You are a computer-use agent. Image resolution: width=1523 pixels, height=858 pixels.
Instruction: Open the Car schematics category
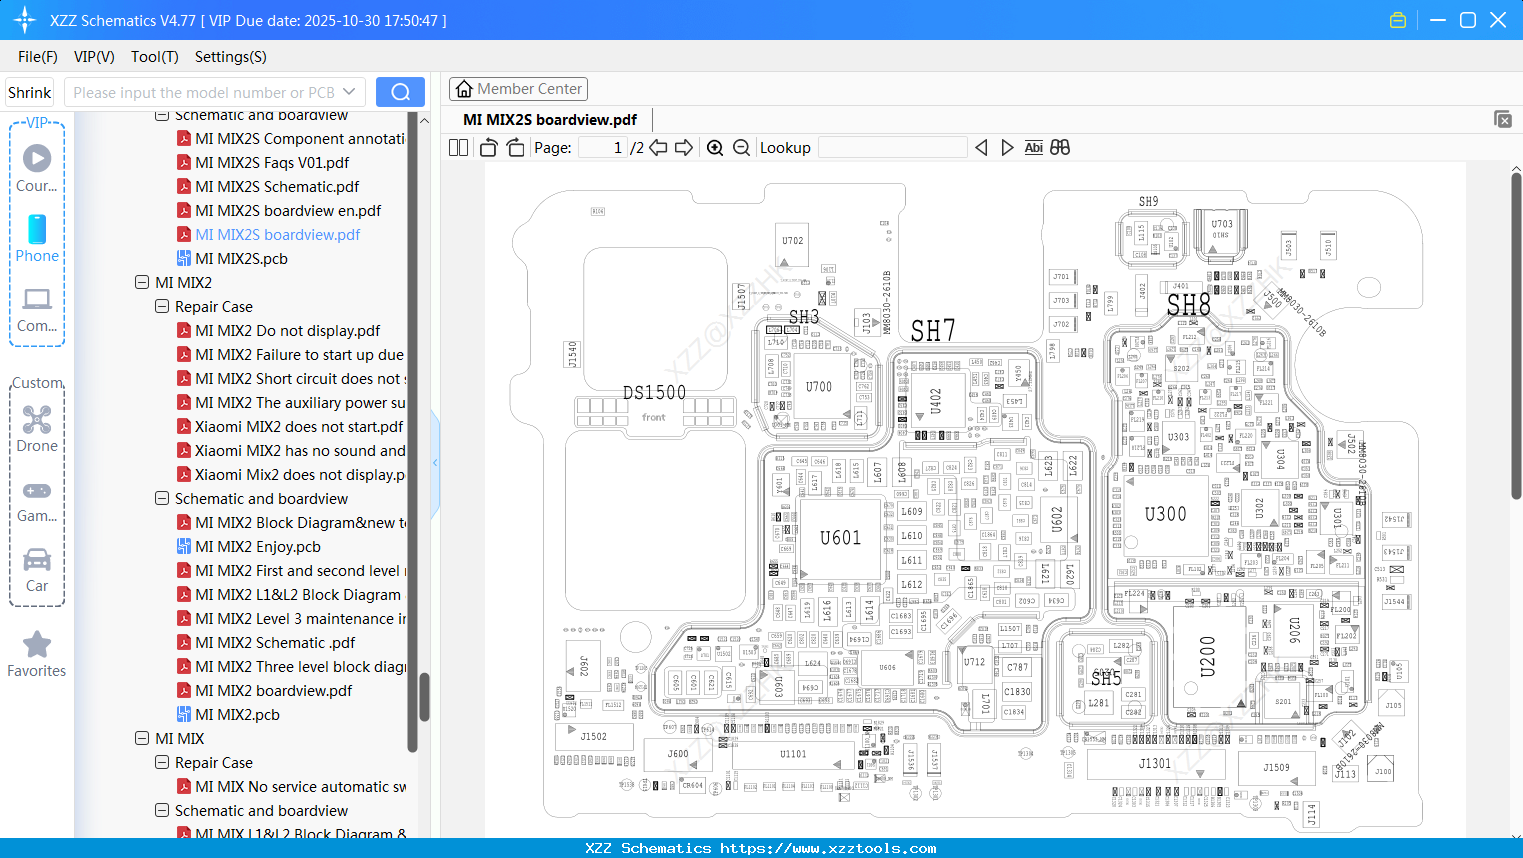[x=37, y=570]
